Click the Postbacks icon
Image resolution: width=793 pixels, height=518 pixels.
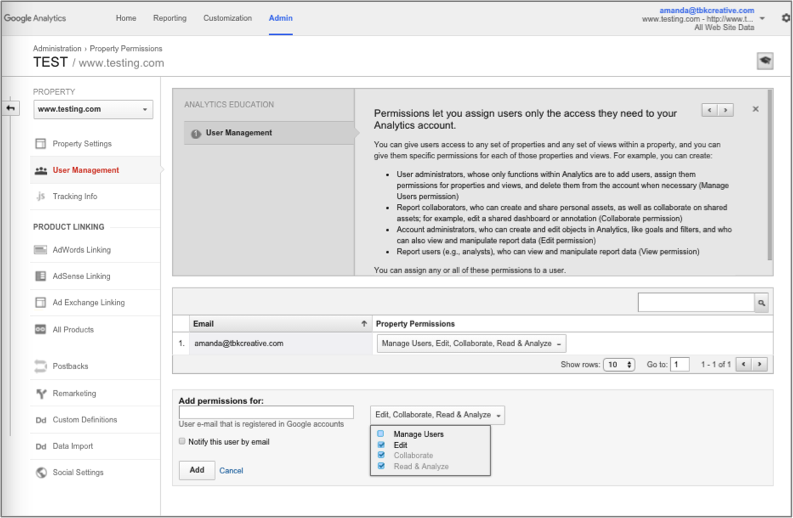point(40,366)
